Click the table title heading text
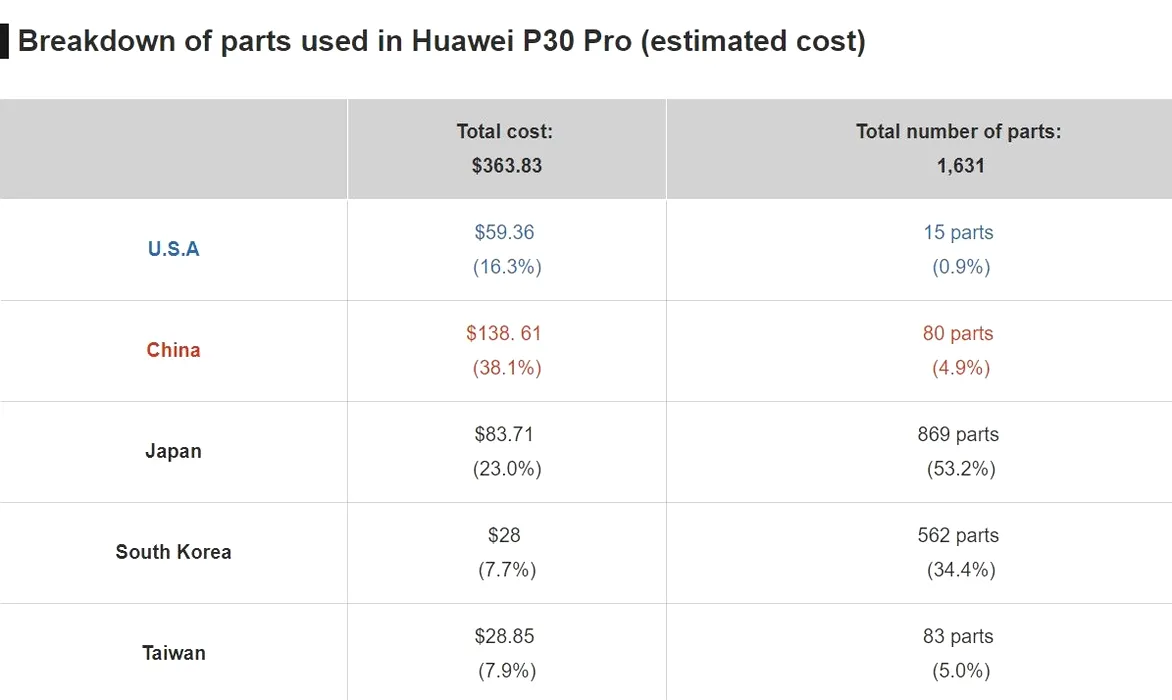Viewport: 1172px width, 700px height. tap(441, 41)
